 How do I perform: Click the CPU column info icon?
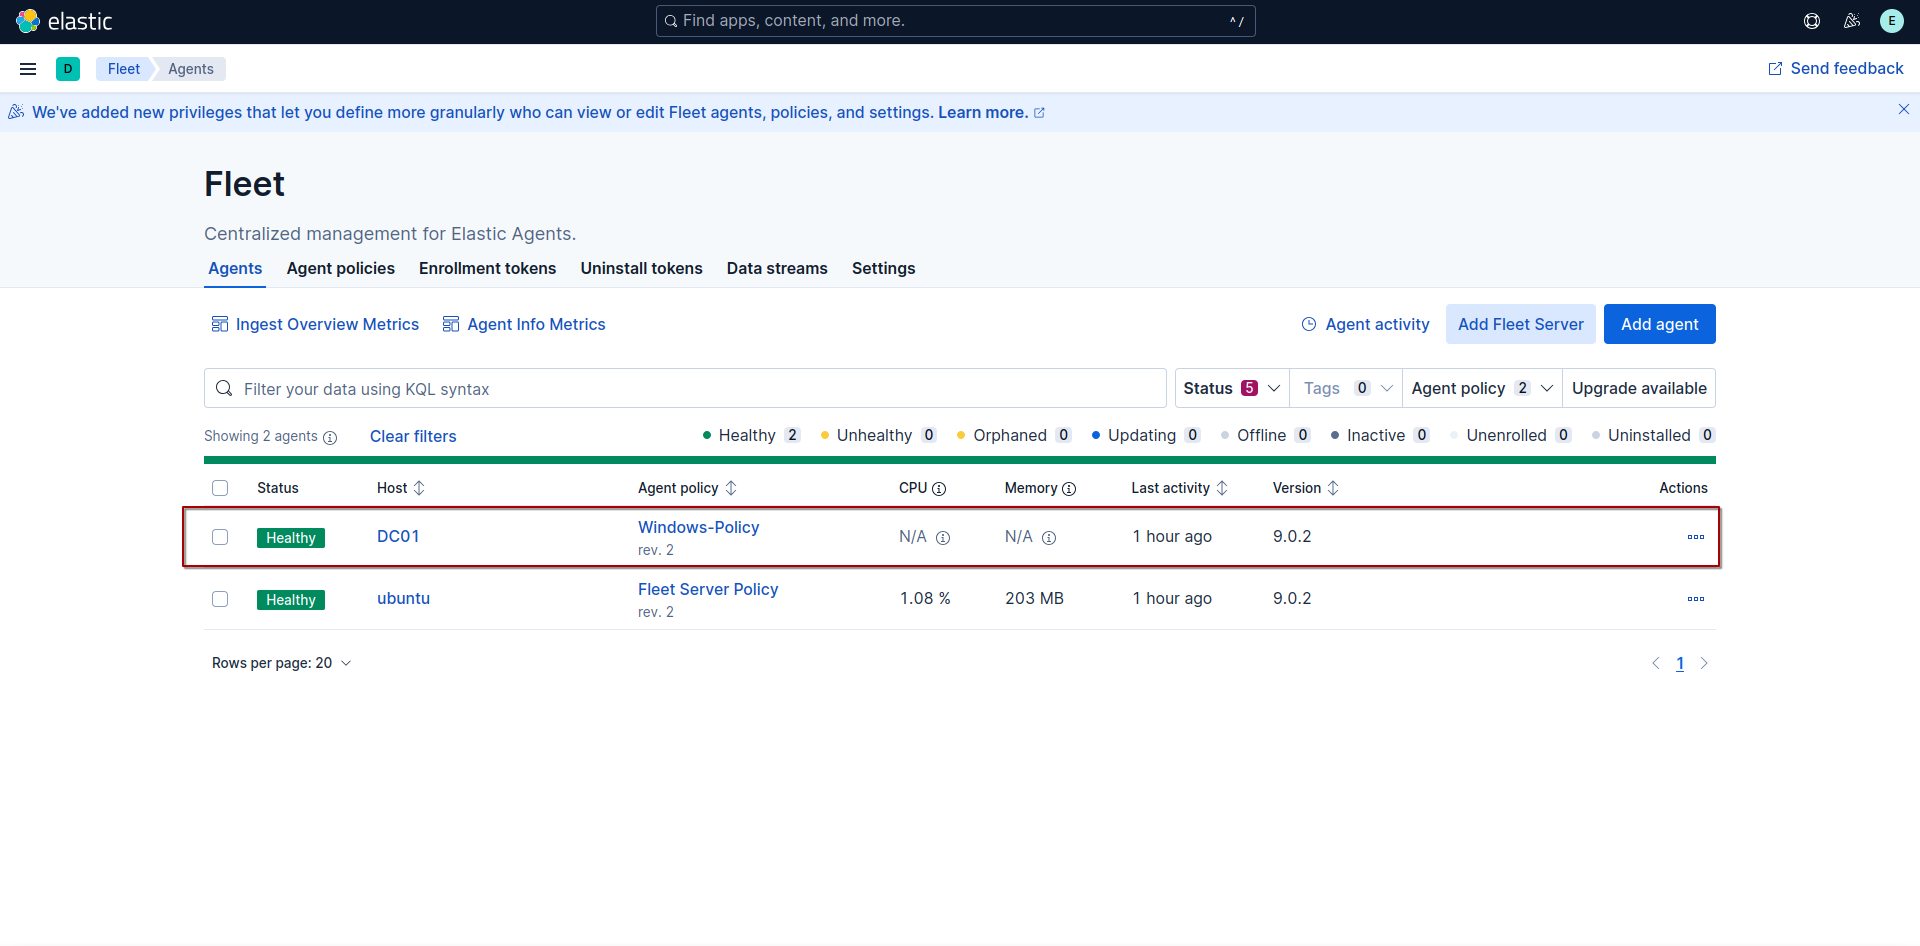point(939,489)
